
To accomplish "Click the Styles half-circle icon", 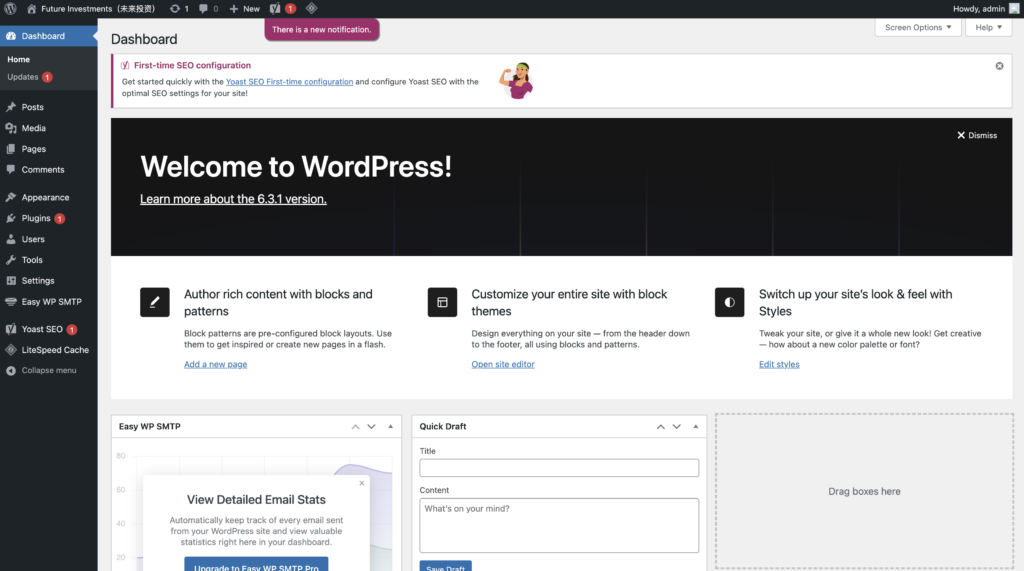I will click(x=729, y=302).
